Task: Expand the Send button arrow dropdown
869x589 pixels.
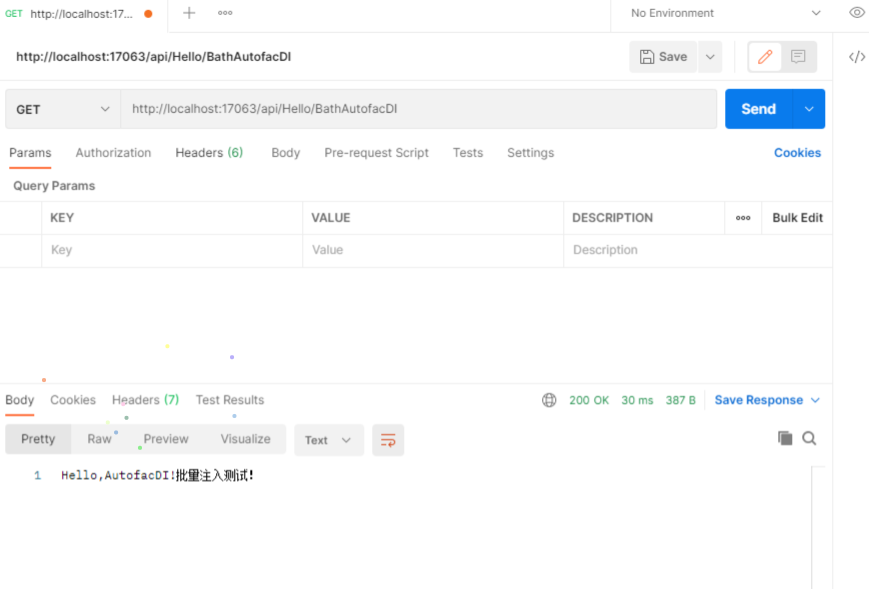Action: [x=809, y=109]
